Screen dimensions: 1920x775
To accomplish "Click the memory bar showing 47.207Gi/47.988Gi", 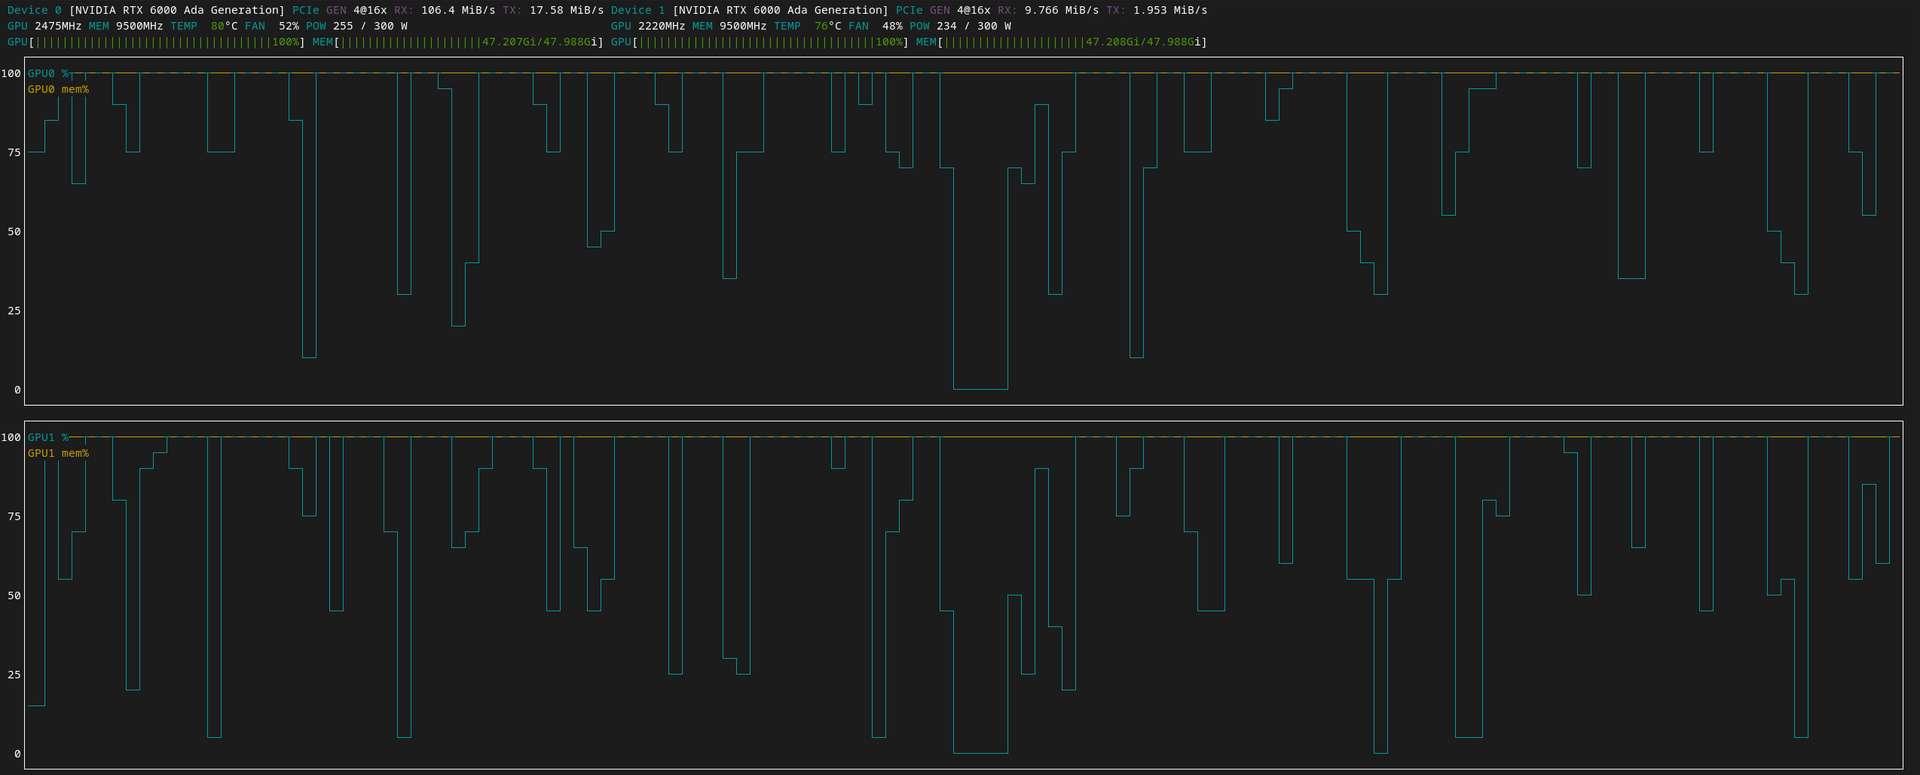I will click(458, 42).
